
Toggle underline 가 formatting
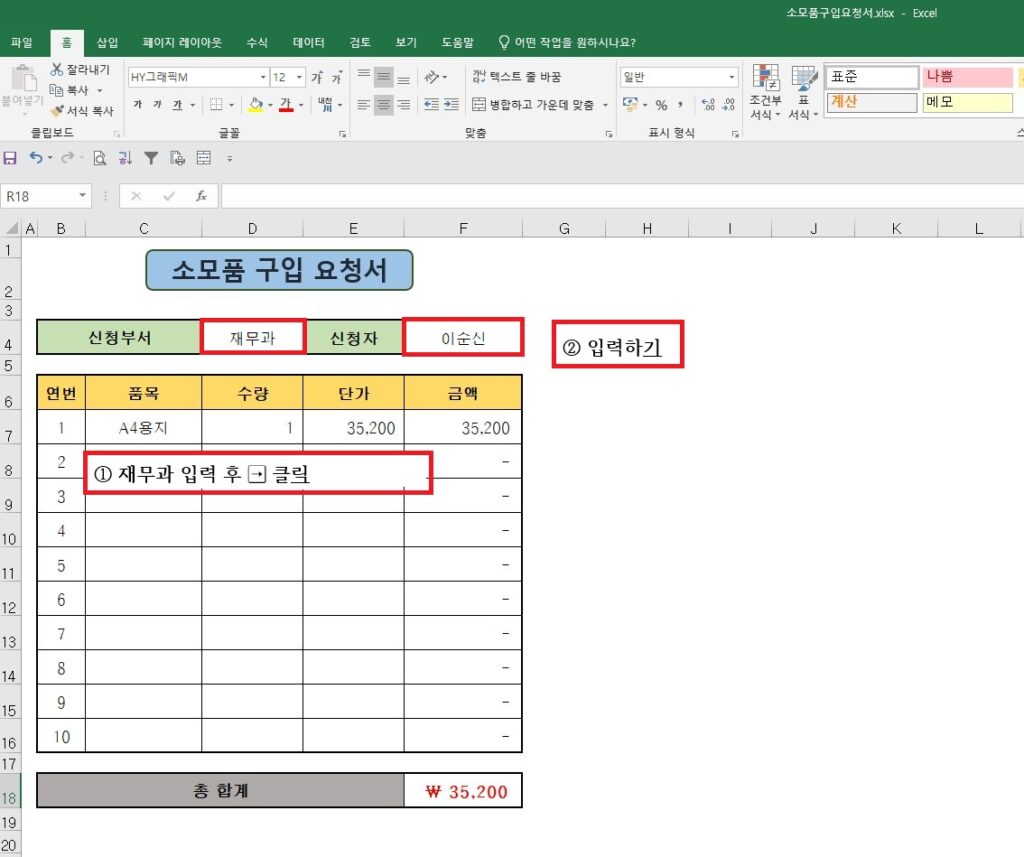click(177, 105)
